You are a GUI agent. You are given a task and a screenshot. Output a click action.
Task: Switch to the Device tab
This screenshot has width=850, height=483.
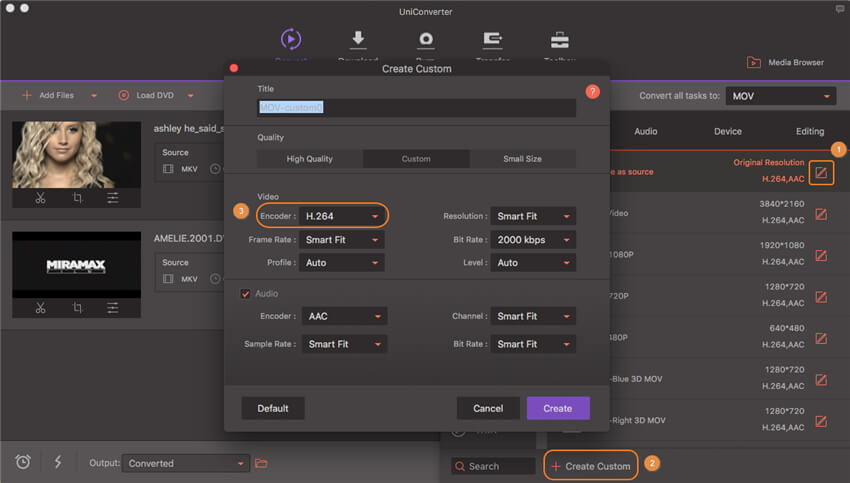click(x=727, y=131)
